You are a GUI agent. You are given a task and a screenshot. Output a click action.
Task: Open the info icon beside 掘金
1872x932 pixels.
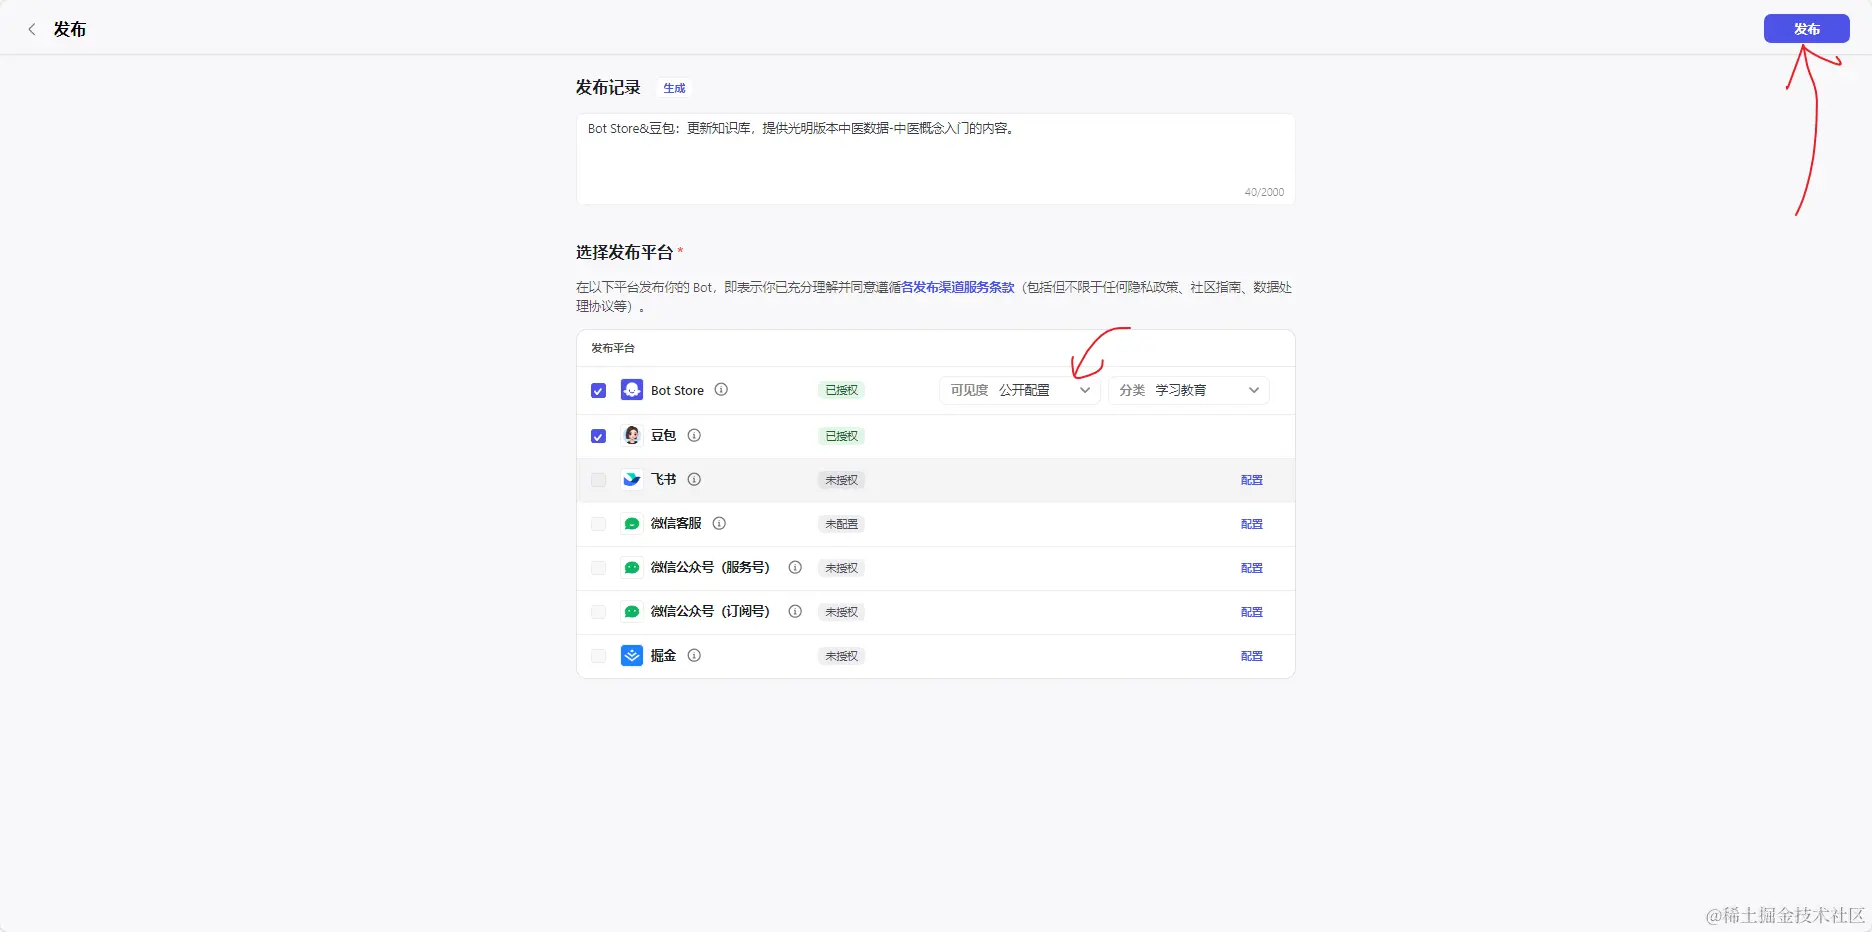(694, 655)
